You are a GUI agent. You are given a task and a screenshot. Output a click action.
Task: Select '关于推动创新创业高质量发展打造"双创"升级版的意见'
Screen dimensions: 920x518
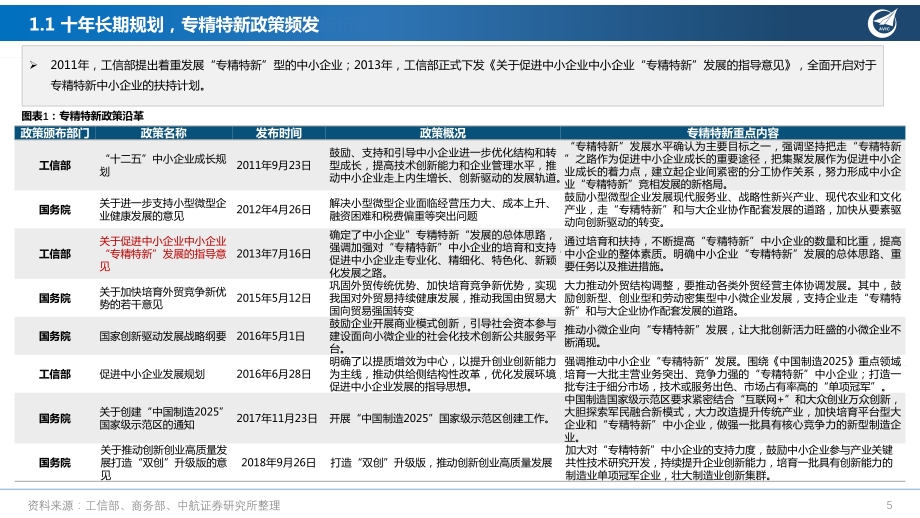(x=163, y=463)
